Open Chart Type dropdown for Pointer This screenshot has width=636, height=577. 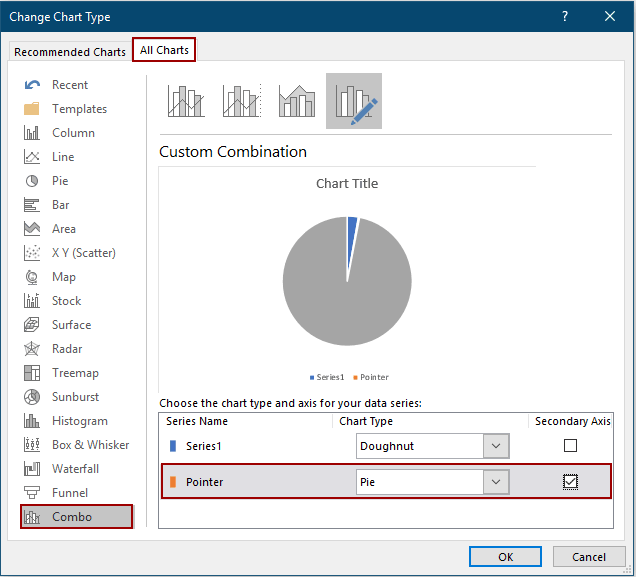tap(496, 482)
